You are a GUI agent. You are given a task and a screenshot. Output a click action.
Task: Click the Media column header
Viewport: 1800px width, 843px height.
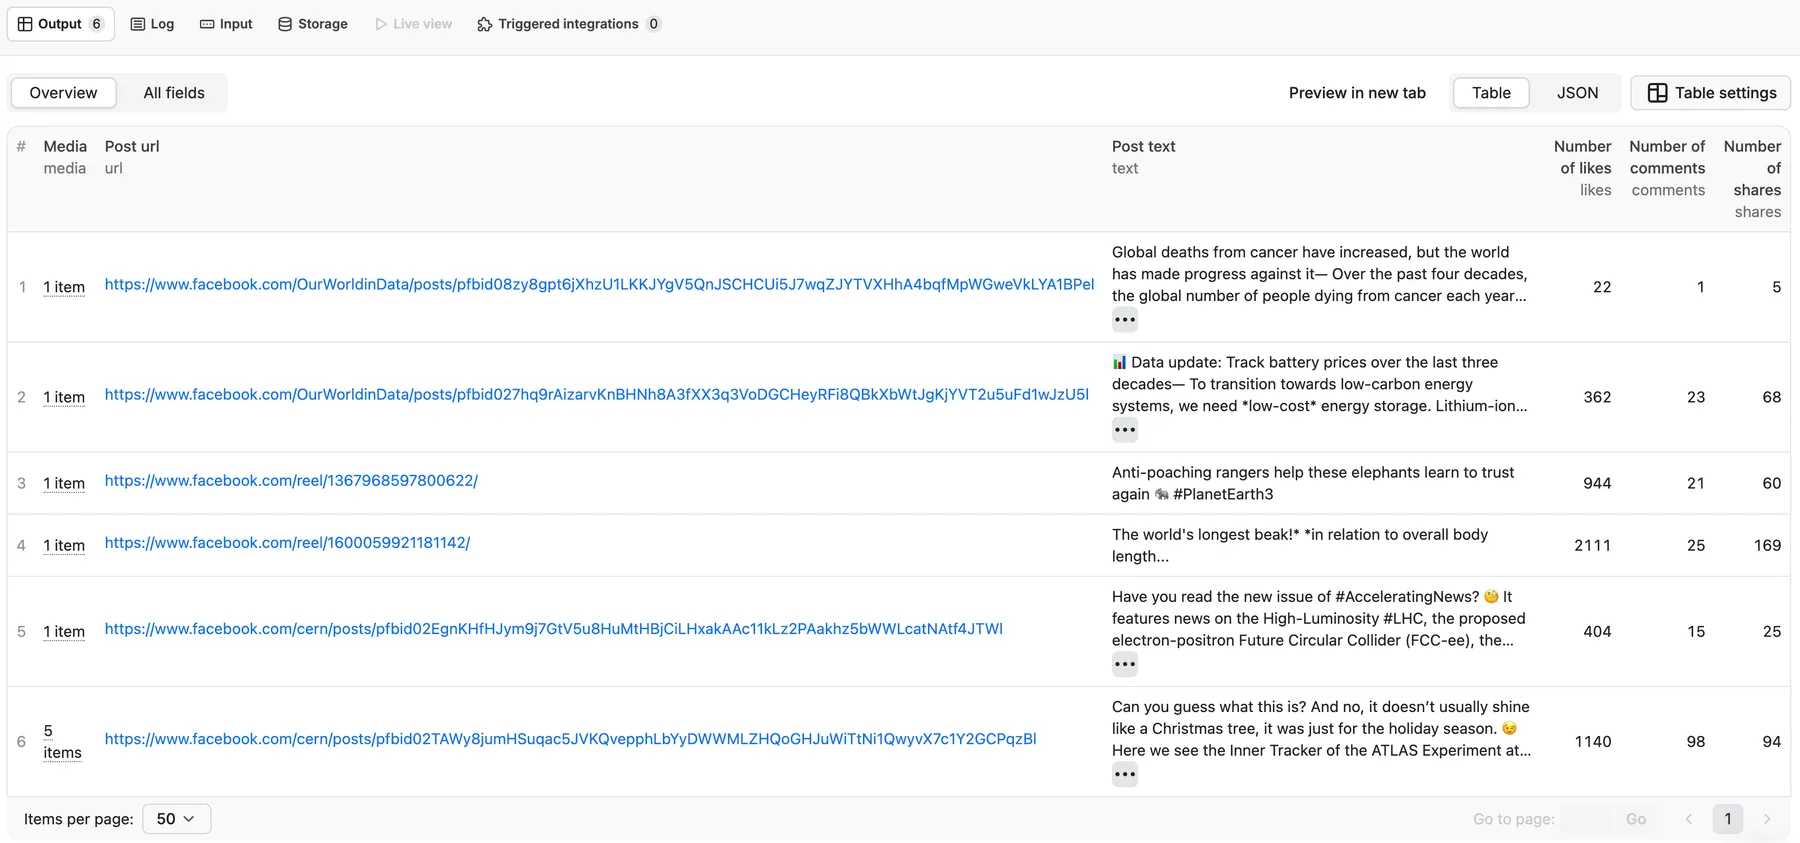coord(65,146)
